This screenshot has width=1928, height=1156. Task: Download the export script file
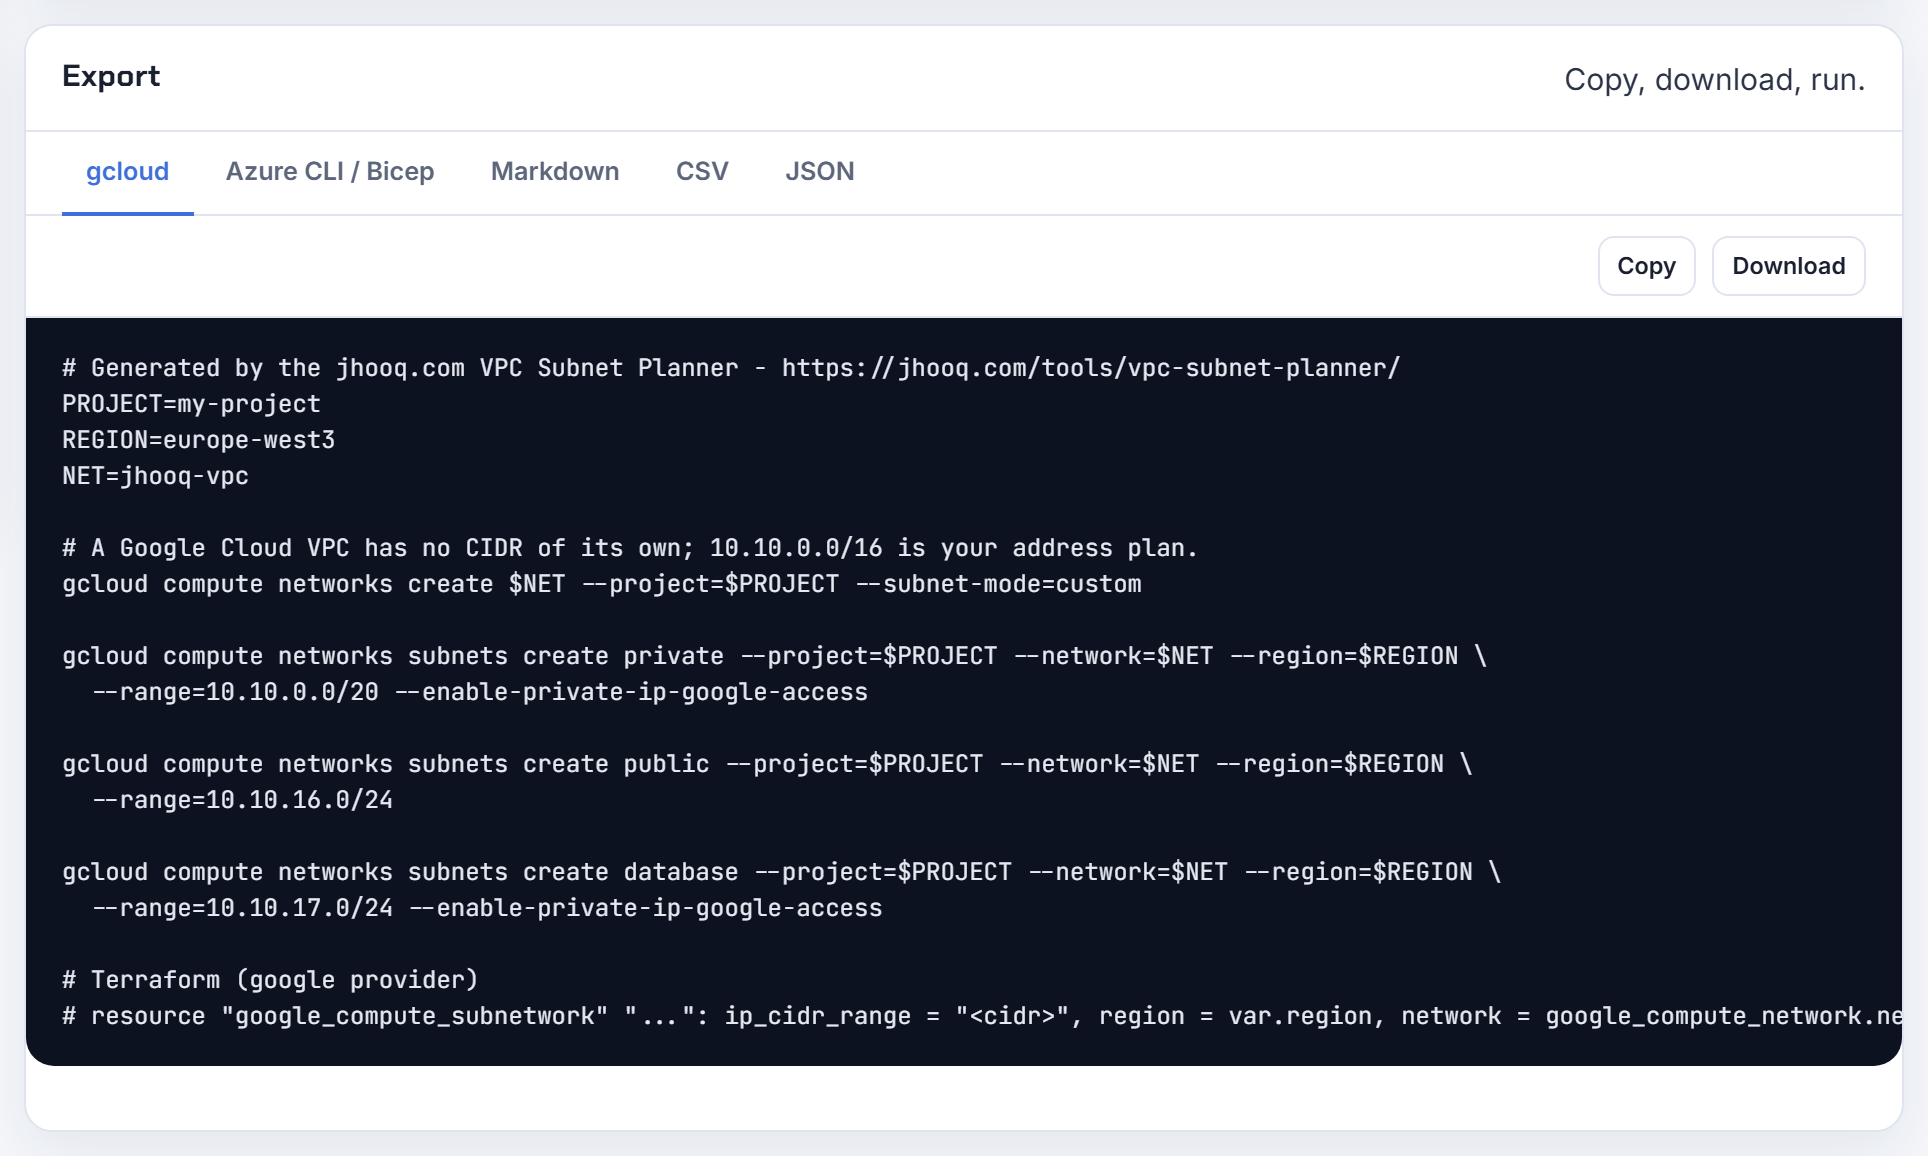click(1788, 266)
